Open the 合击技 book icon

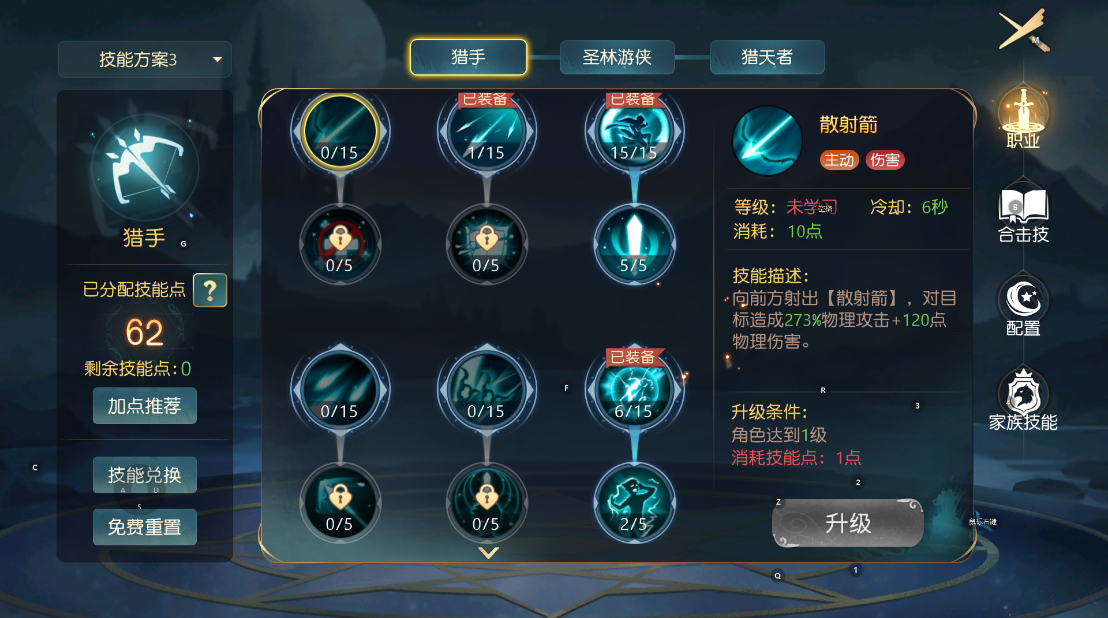[x=1023, y=215]
